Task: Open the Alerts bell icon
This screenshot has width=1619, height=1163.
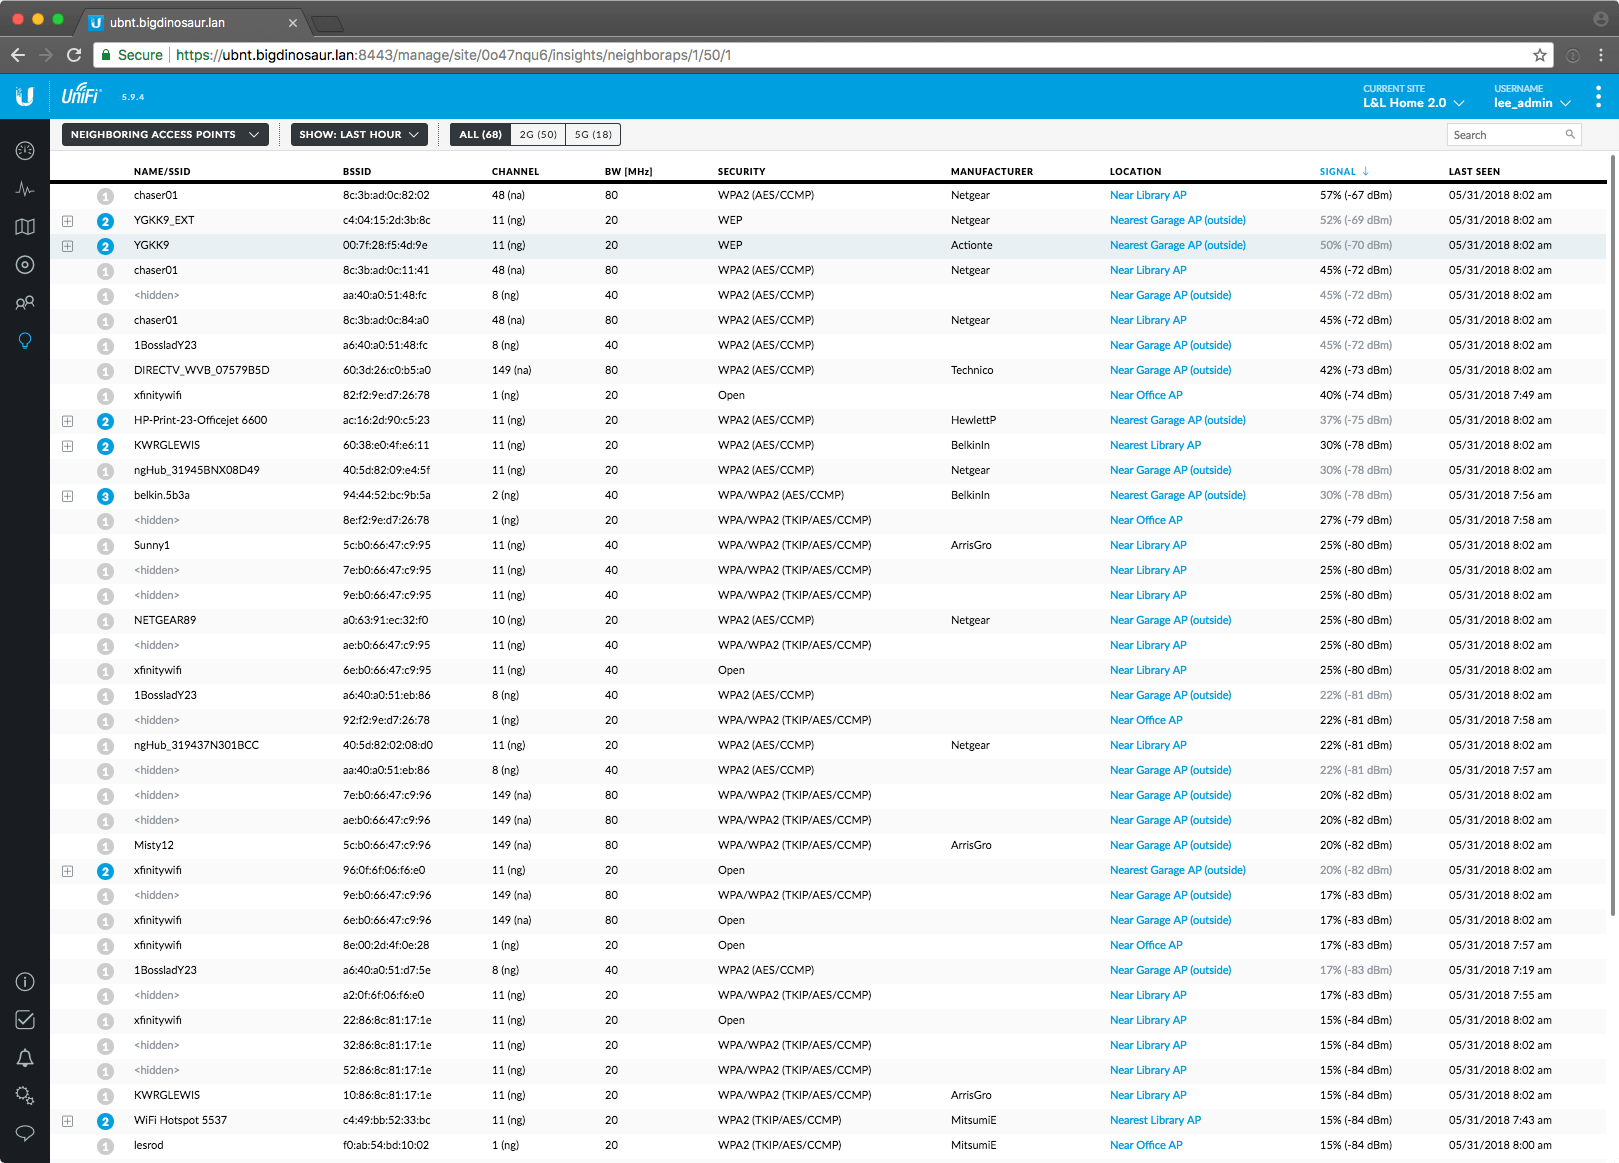Action: coord(25,1058)
